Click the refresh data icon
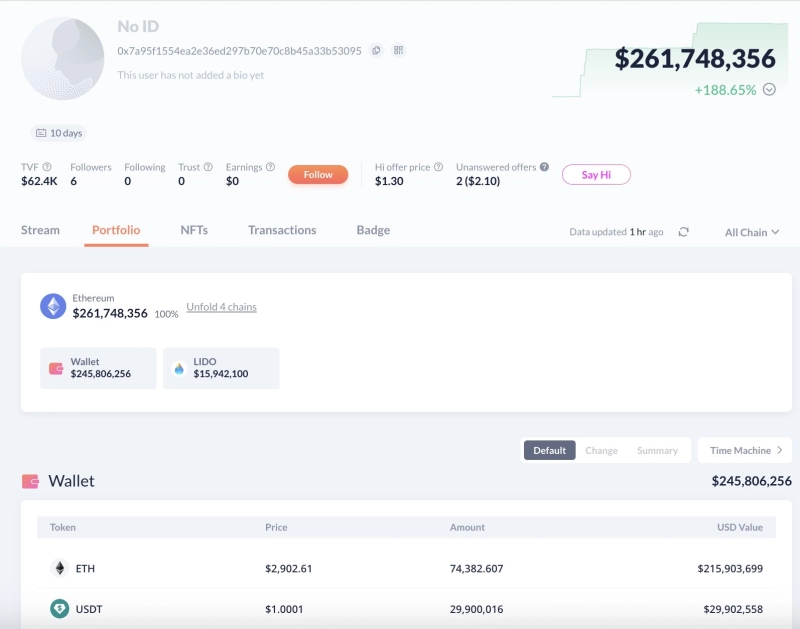This screenshot has width=800, height=629. click(683, 232)
